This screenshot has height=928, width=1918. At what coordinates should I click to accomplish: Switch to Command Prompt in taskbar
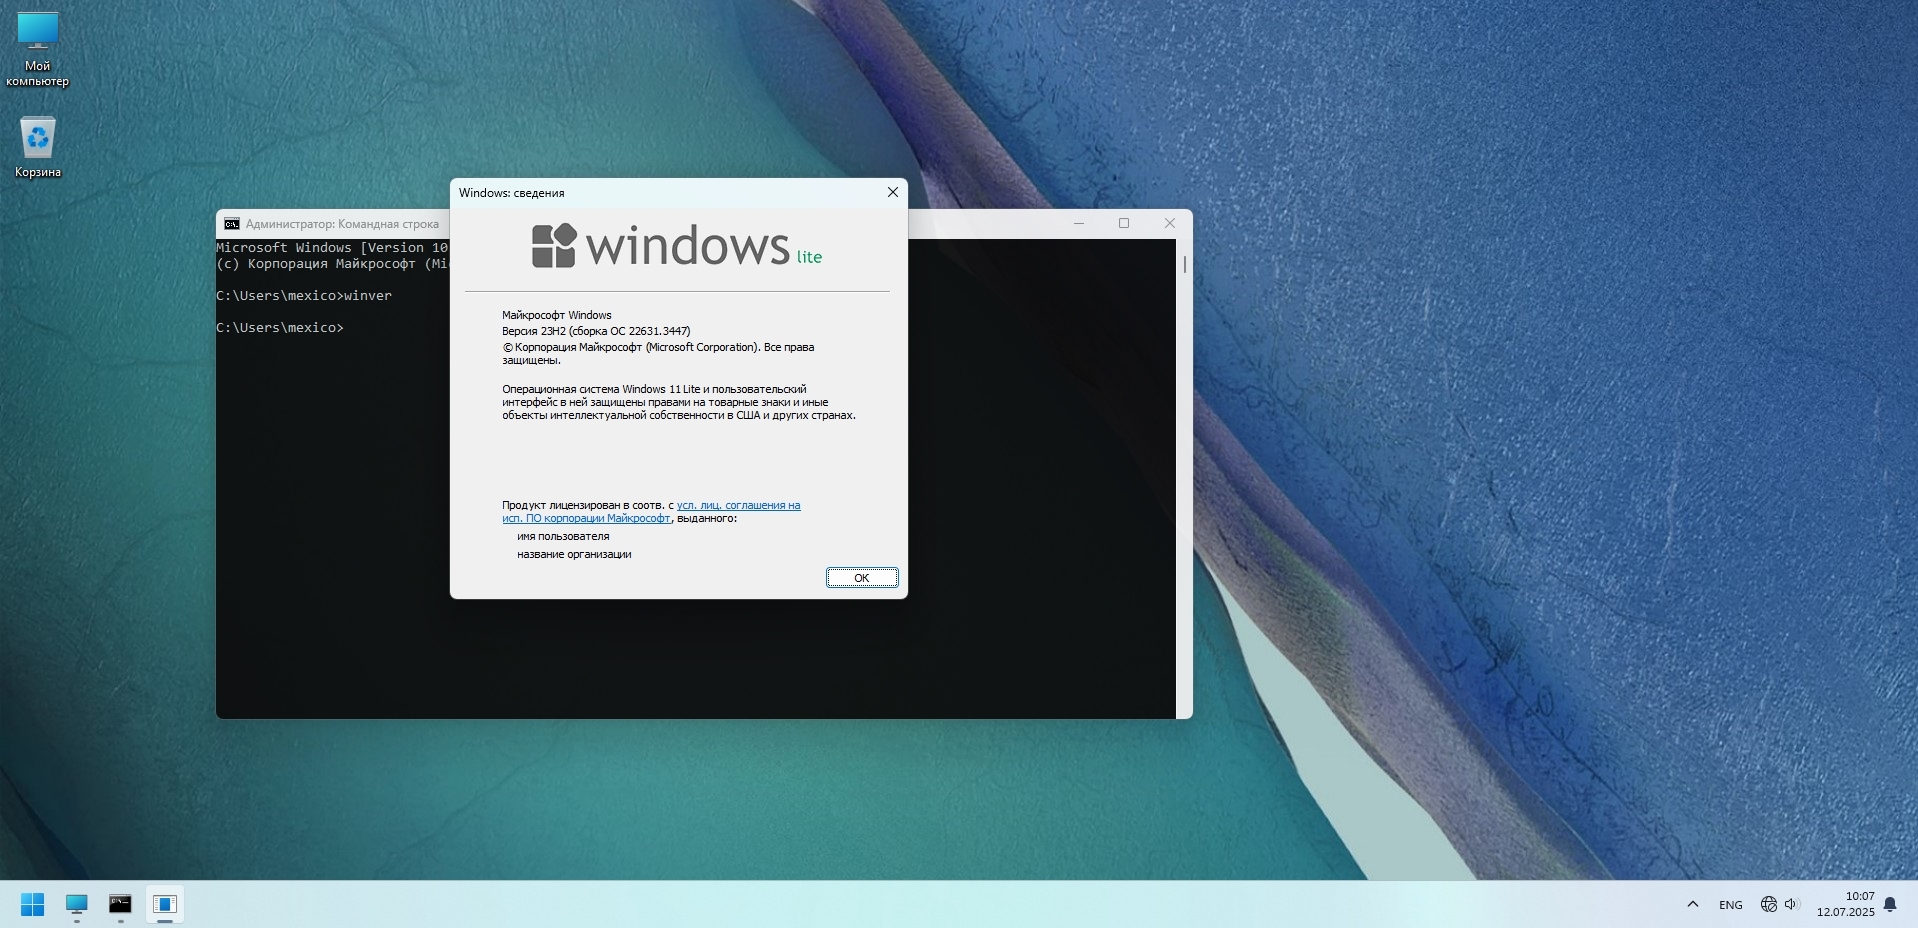[120, 904]
